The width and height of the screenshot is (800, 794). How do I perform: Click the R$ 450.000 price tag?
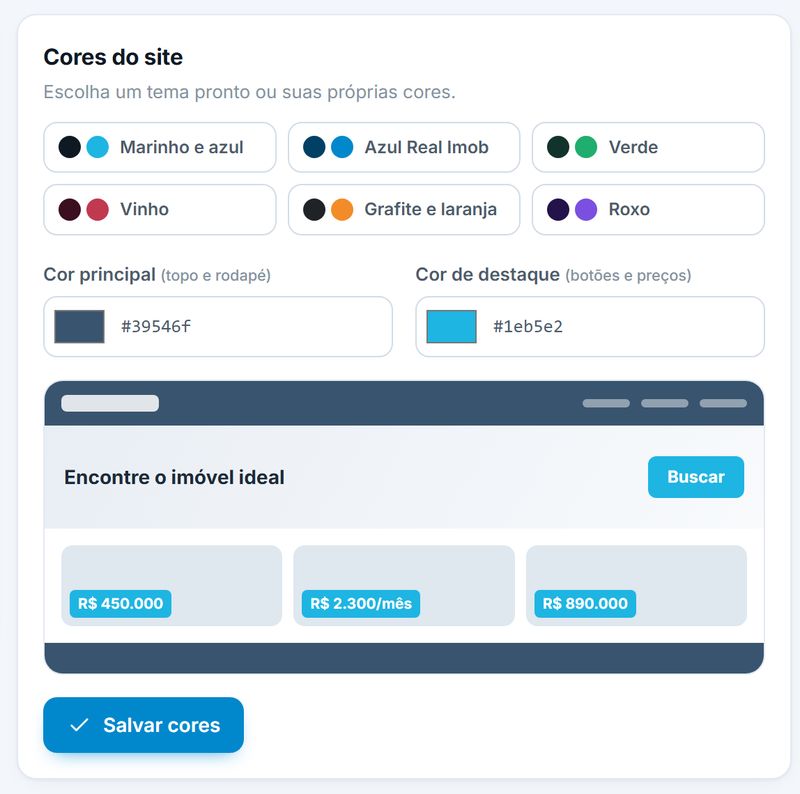point(120,604)
